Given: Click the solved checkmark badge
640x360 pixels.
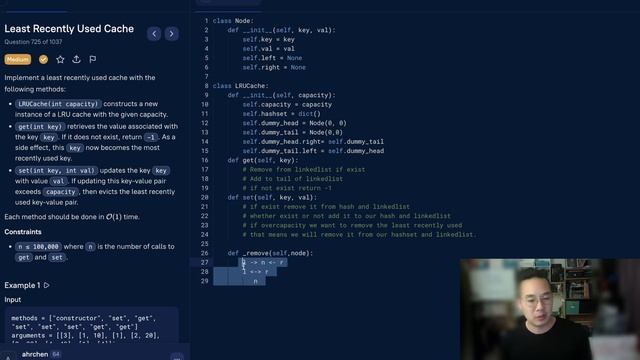Looking at the screenshot, I should (43, 60).
